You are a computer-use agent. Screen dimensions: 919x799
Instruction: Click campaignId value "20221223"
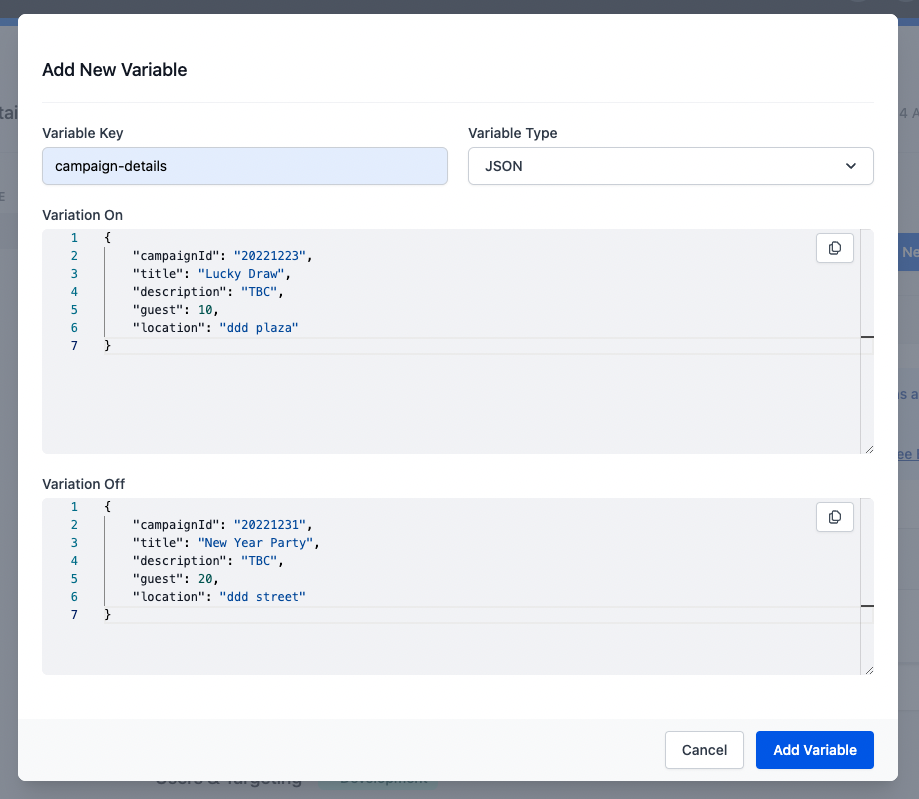pyautogui.click(x=270, y=255)
